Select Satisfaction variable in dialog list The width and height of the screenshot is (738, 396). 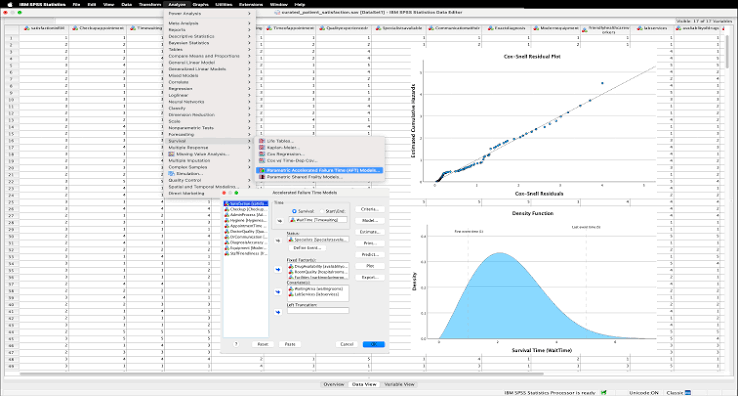point(246,203)
